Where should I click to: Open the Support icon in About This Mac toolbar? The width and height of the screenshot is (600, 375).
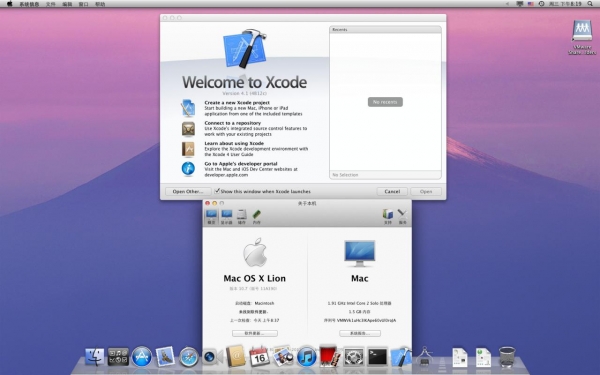pos(388,217)
